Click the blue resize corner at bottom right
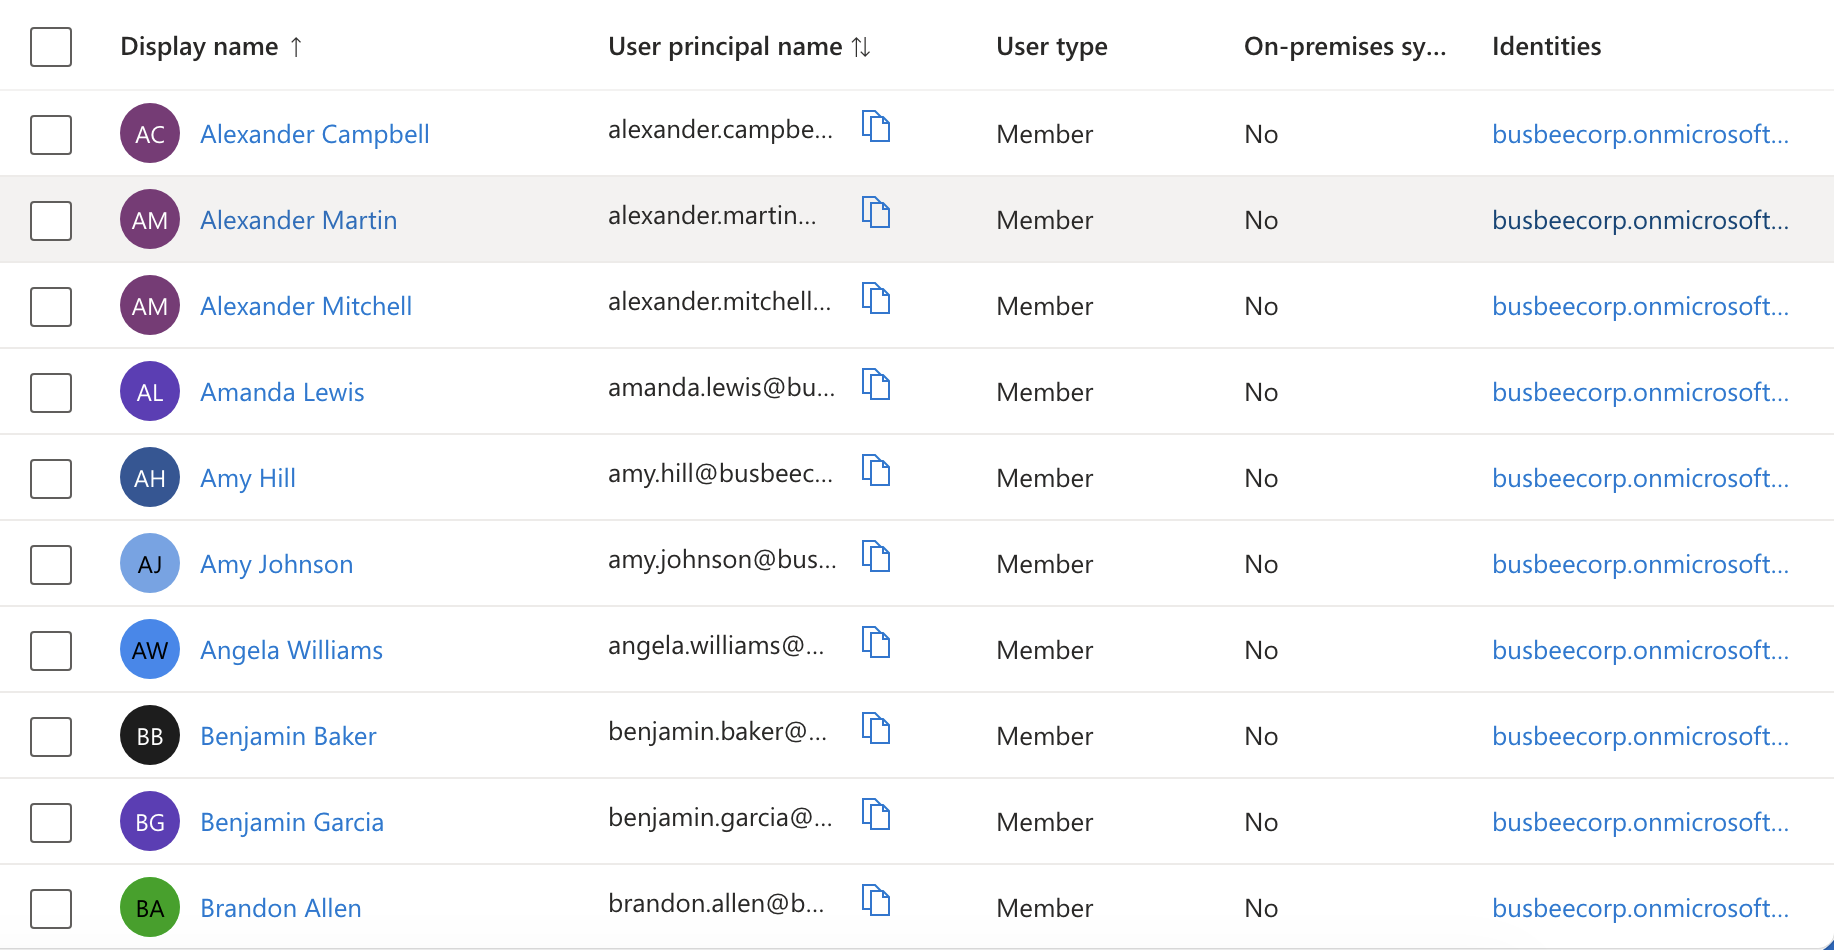Screen dimensions: 1834x950 click(x=1826, y=944)
